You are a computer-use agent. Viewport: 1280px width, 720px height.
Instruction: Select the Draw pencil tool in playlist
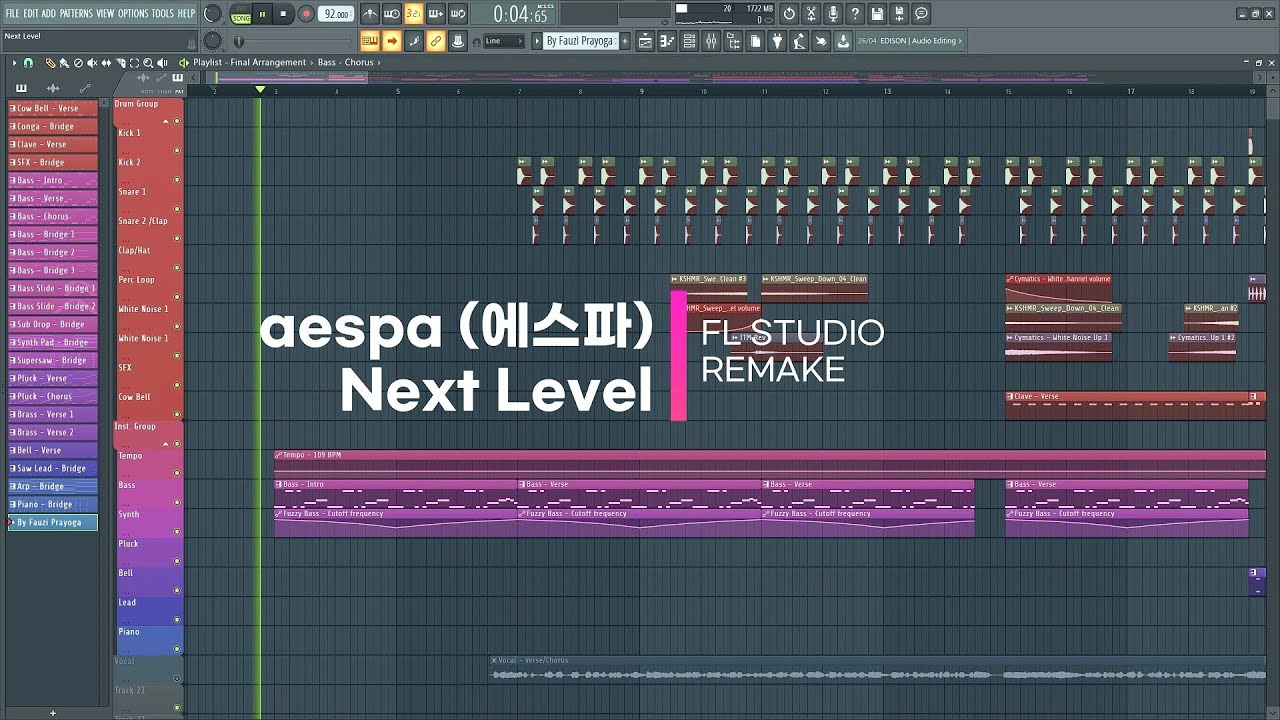50,63
